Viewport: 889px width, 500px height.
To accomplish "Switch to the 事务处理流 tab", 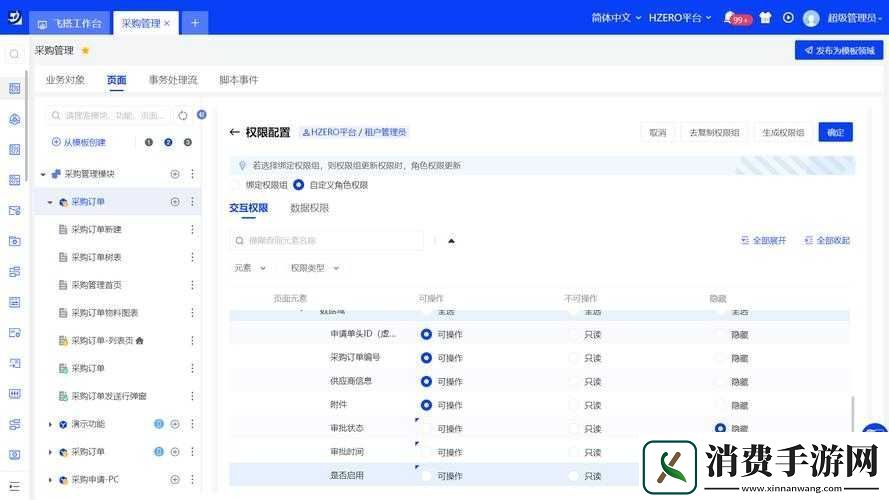I will pyautogui.click(x=173, y=80).
